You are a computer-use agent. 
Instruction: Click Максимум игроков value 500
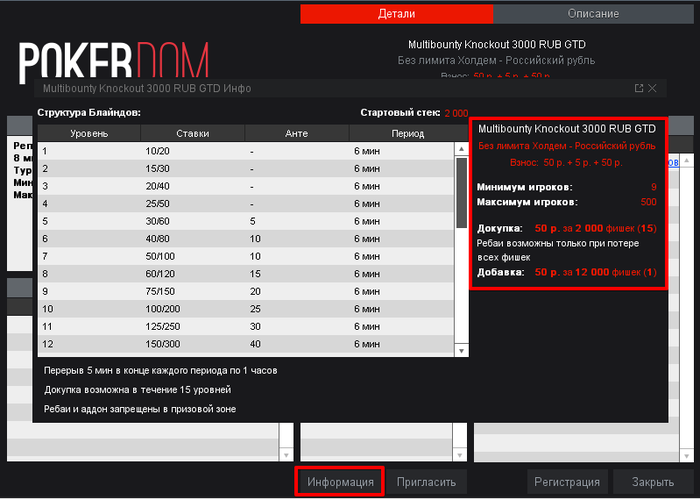tap(648, 202)
